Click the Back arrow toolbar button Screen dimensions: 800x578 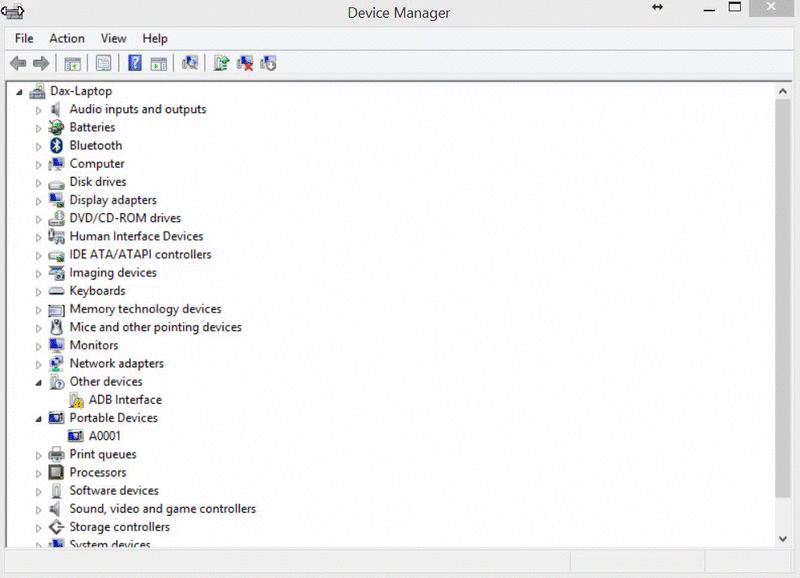(x=17, y=63)
